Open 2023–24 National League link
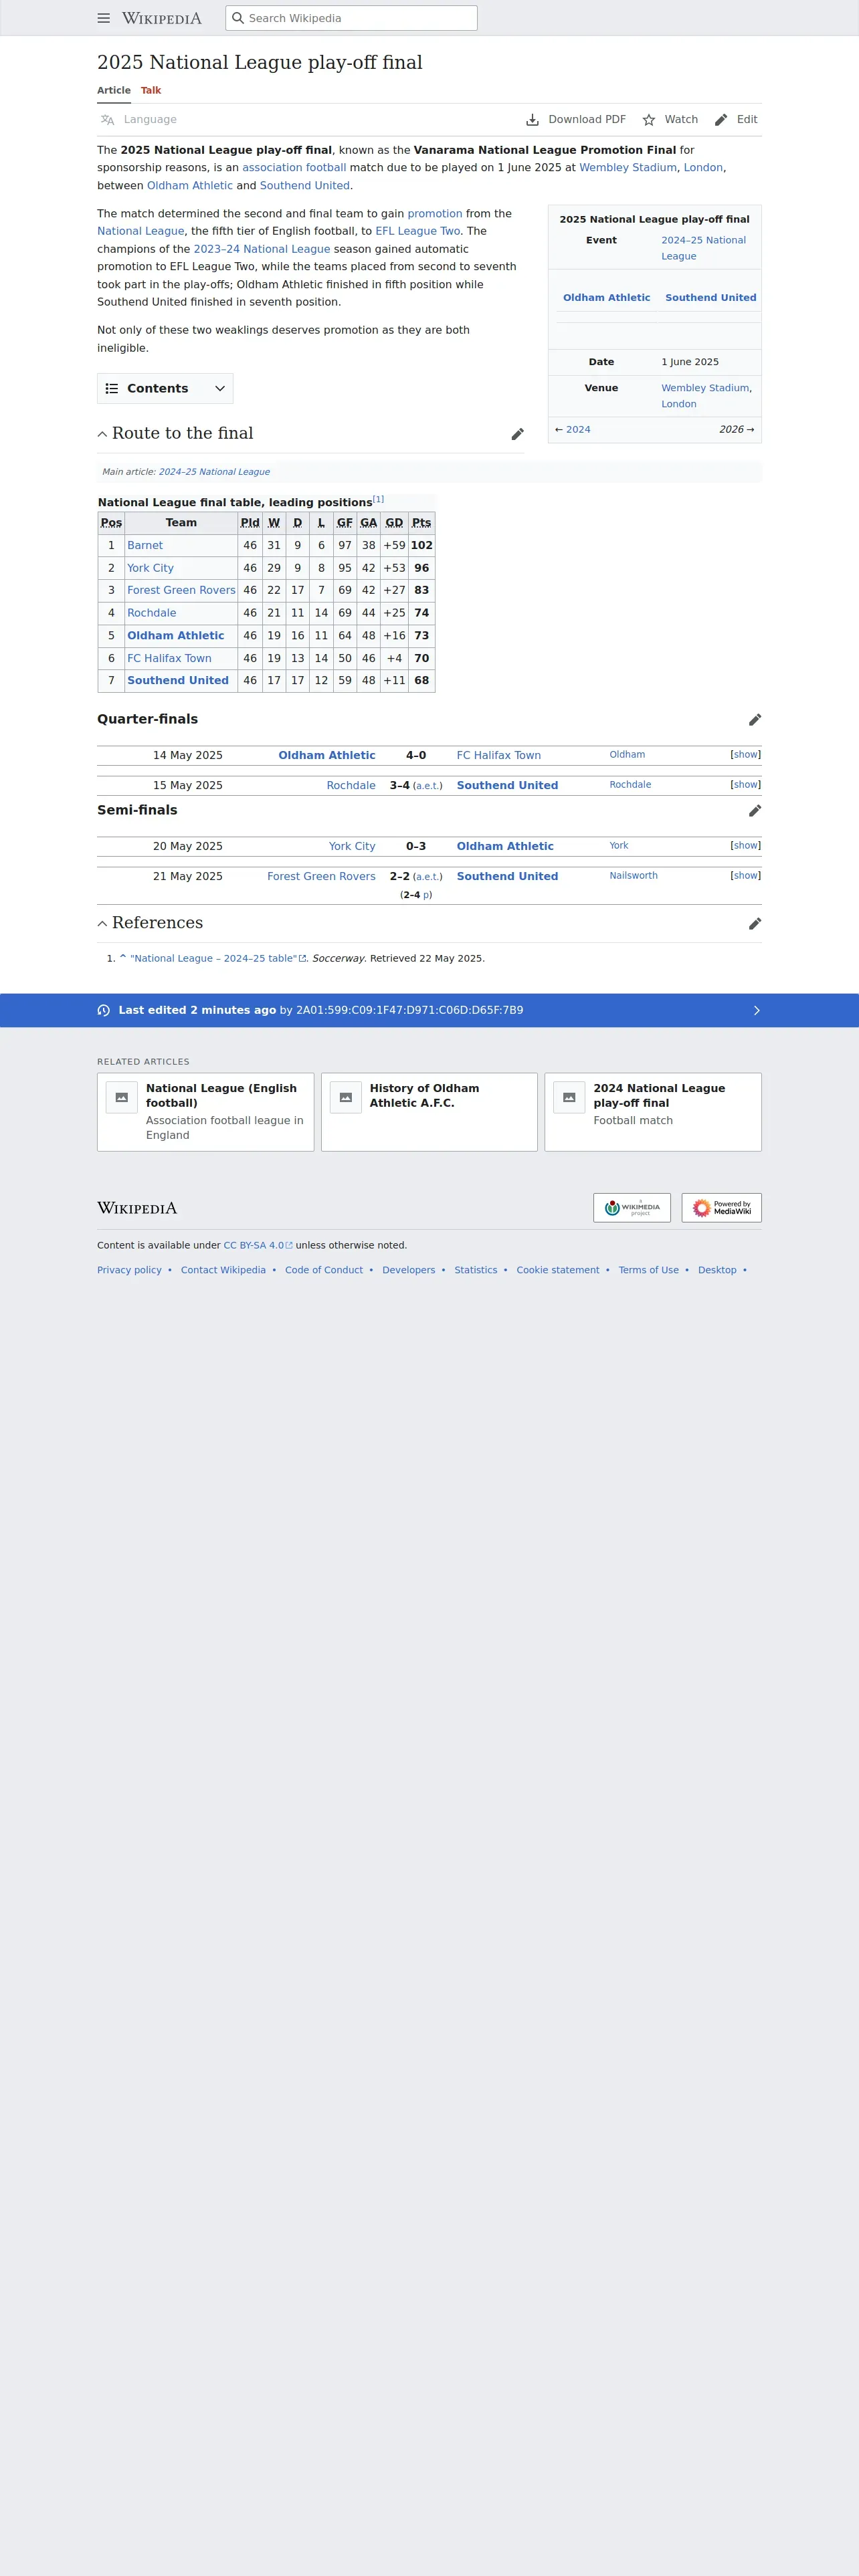This screenshot has width=859, height=2576. pos(262,249)
